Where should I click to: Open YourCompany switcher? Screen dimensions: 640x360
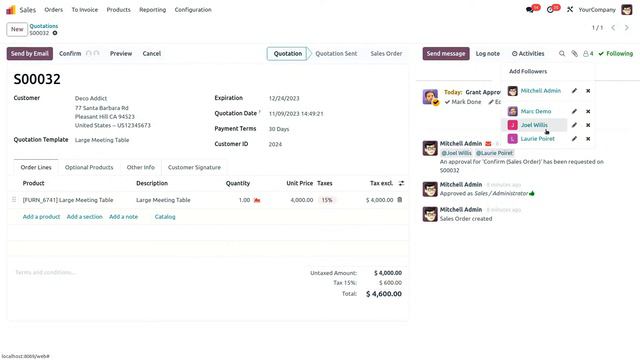597,9
